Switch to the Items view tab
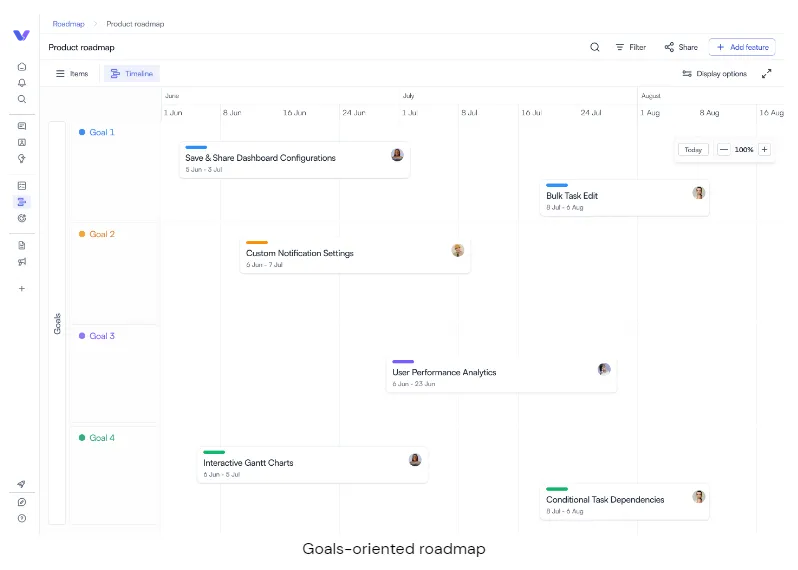Image resolution: width=798 pixels, height=570 pixels. [72, 74]
